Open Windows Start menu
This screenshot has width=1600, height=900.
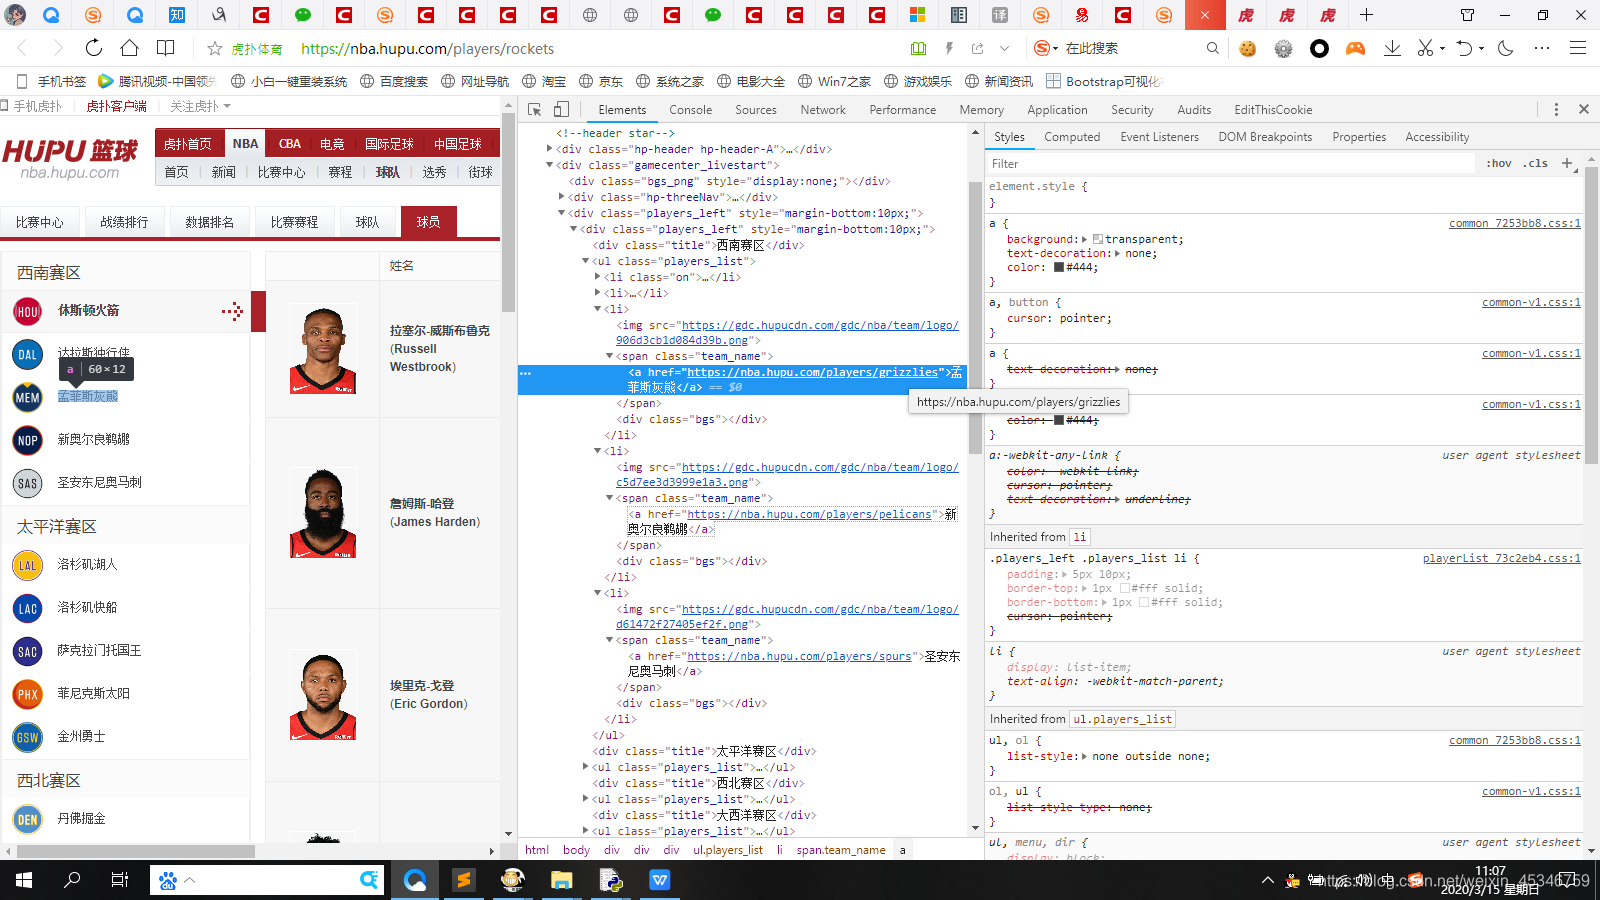click(x=24, y=880)
